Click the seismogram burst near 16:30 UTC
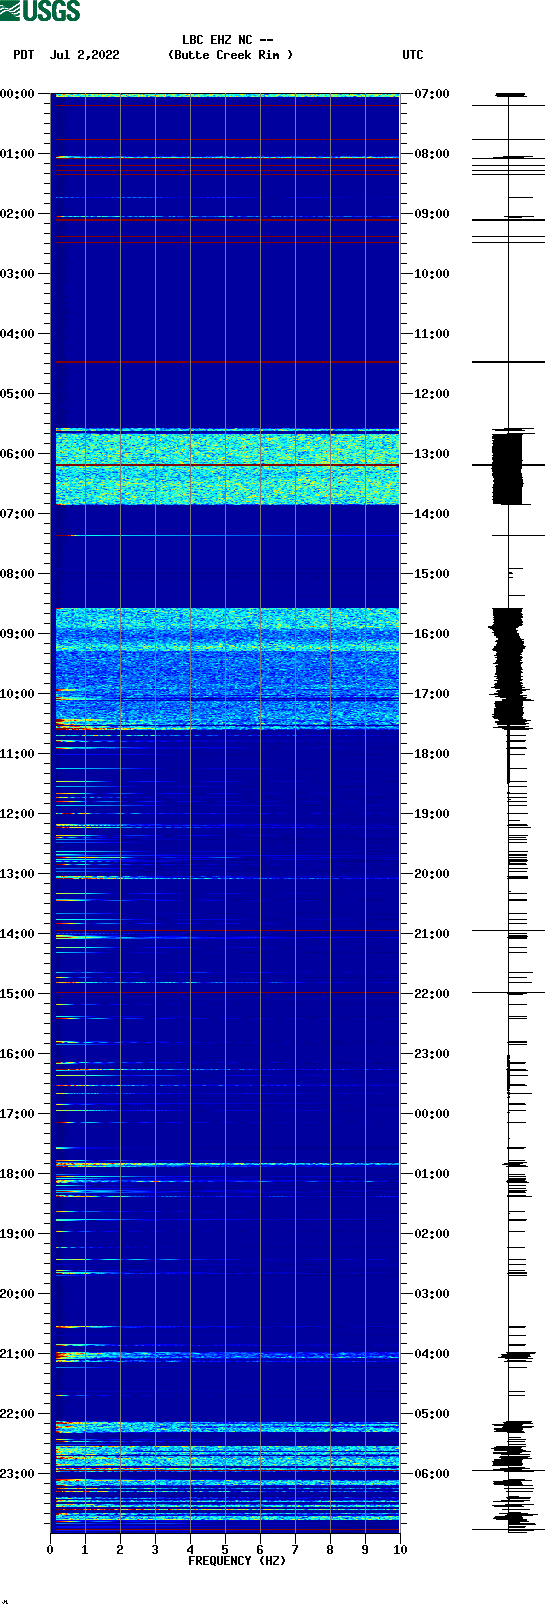 508,667
